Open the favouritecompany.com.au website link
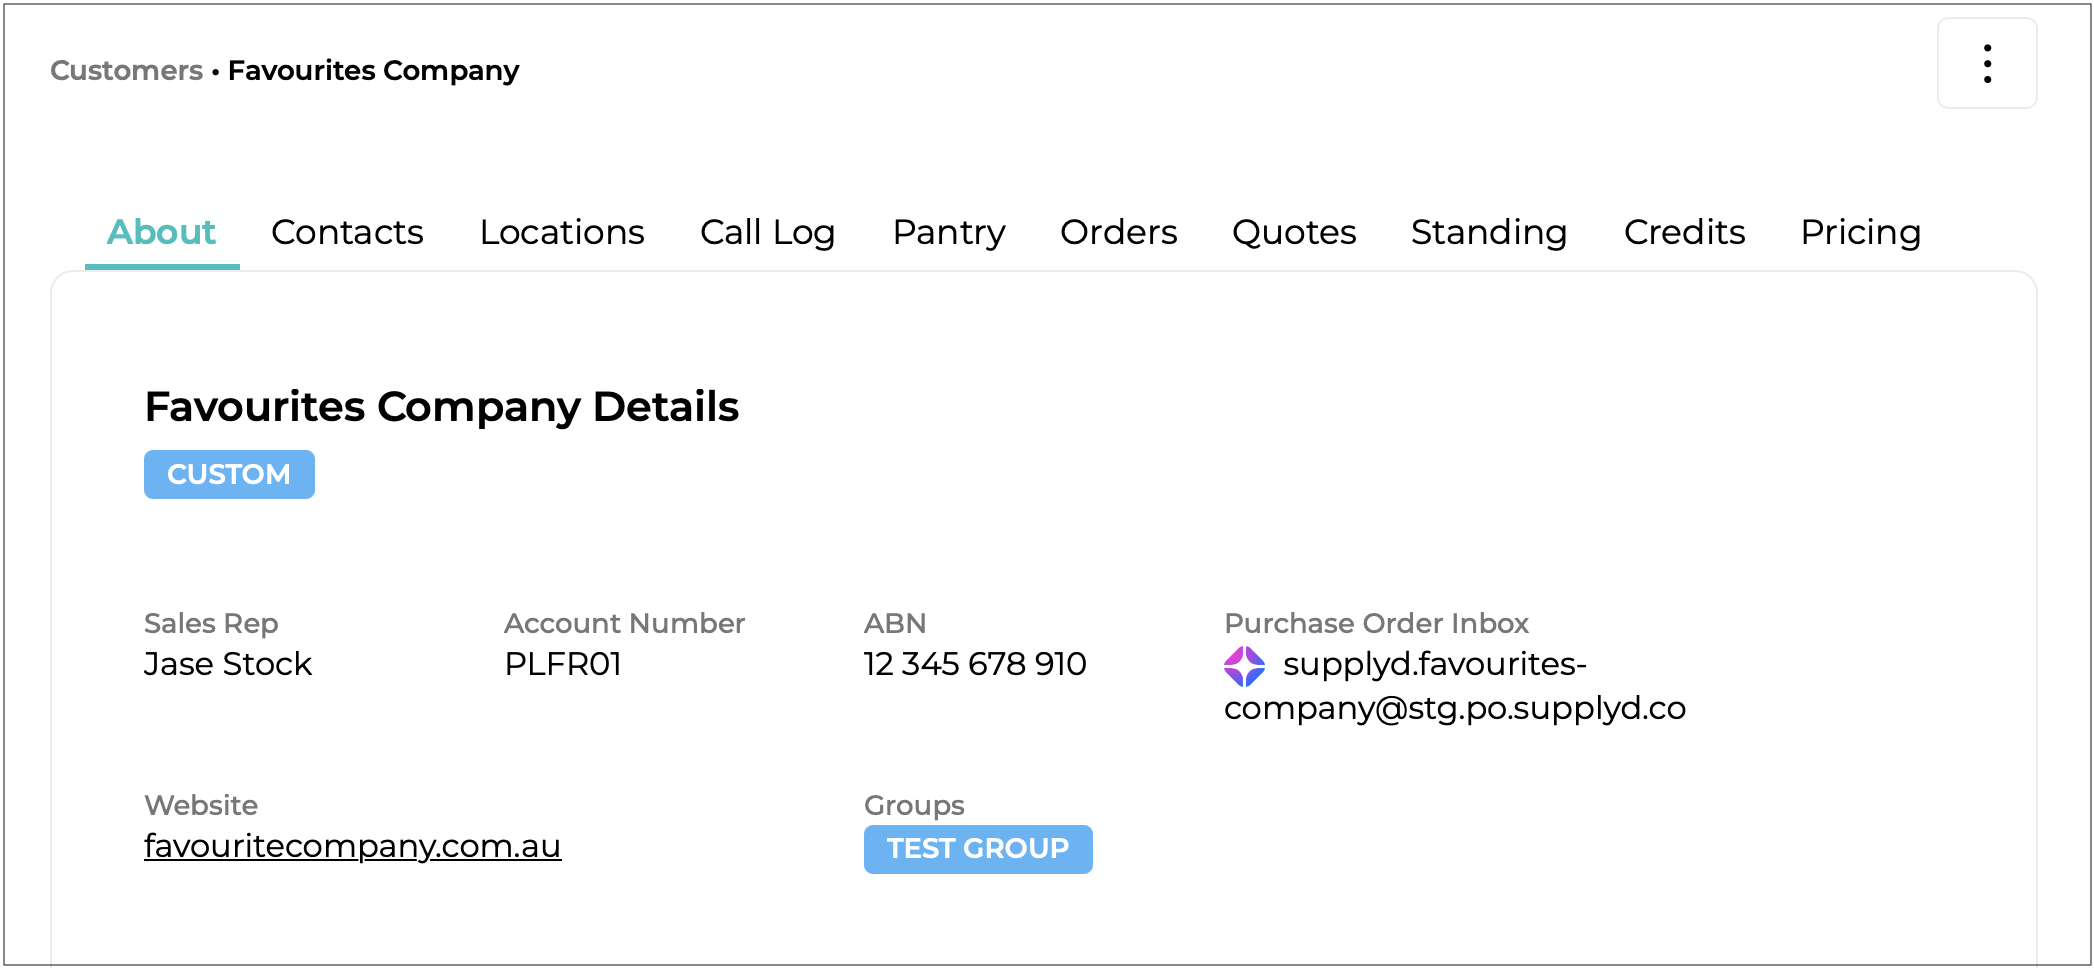Viewport: 2094px width, 968px height. pyautogui.click(x=352, y=846)
